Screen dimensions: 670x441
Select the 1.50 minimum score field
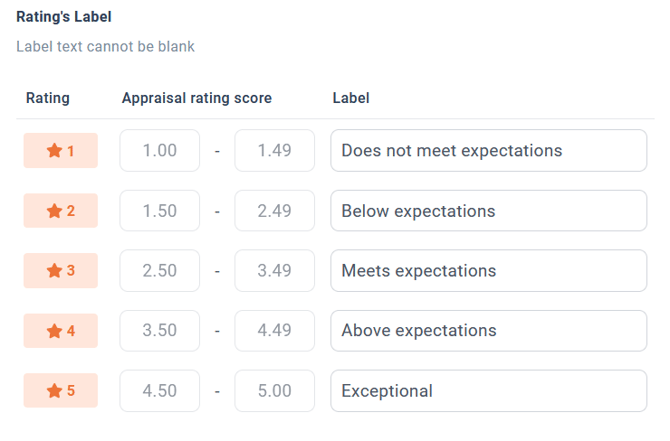159,211
